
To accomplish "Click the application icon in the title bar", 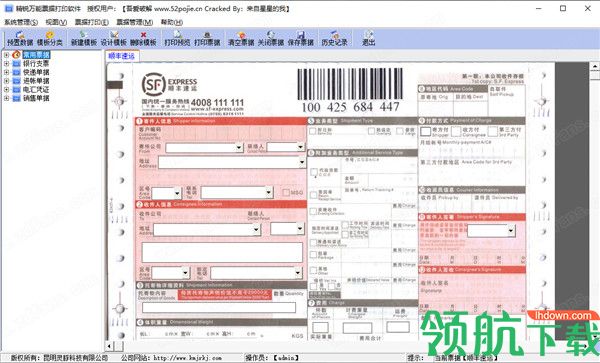I will click(x=8, y=8).
